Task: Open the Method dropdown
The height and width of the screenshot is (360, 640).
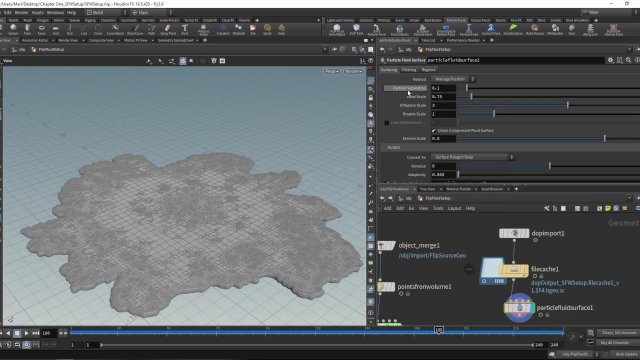Action: coord(453,79)
